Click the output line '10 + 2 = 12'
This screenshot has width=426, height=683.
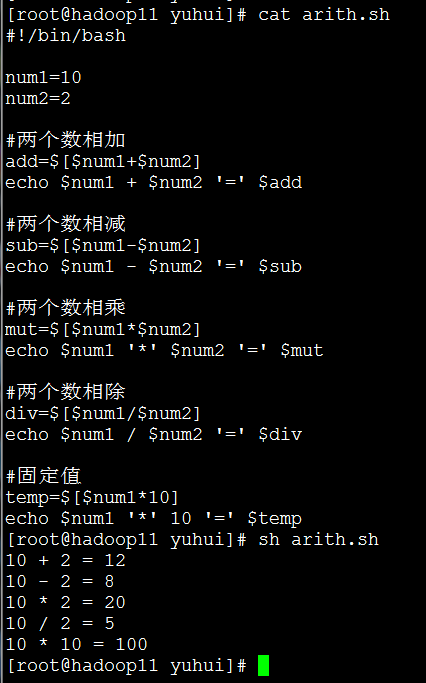coord(66,561)
